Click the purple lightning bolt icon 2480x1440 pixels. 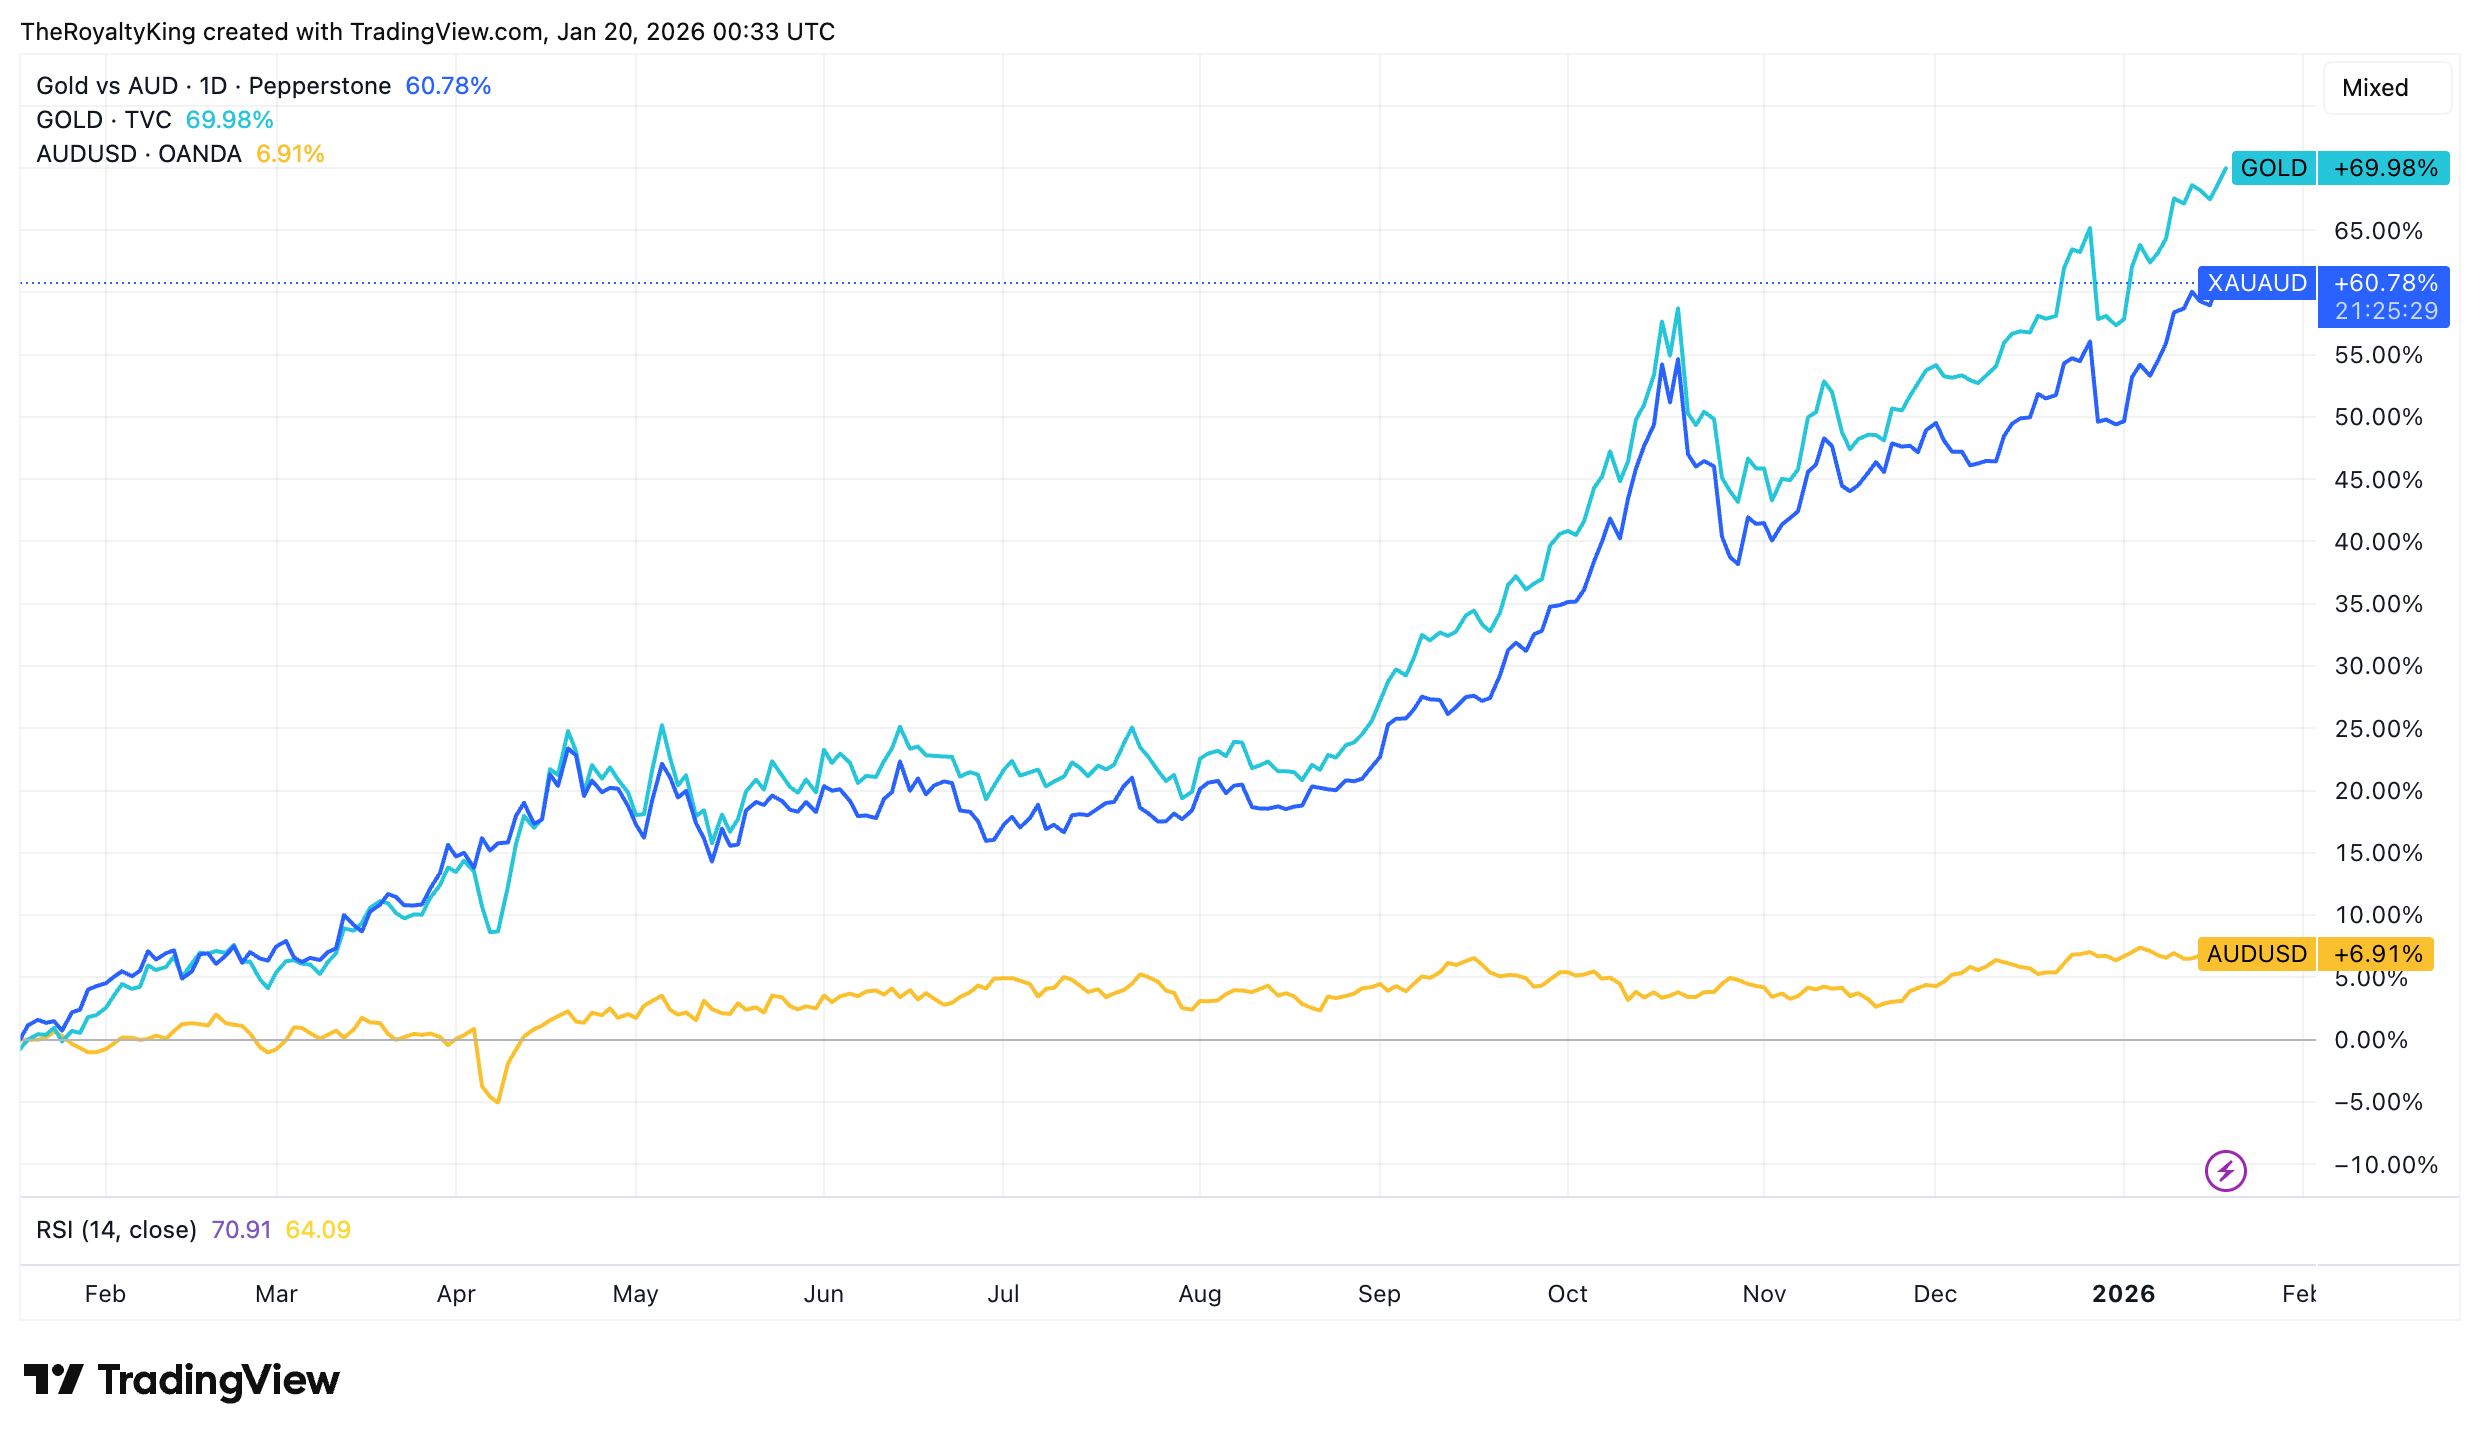pos(2225,1170)
